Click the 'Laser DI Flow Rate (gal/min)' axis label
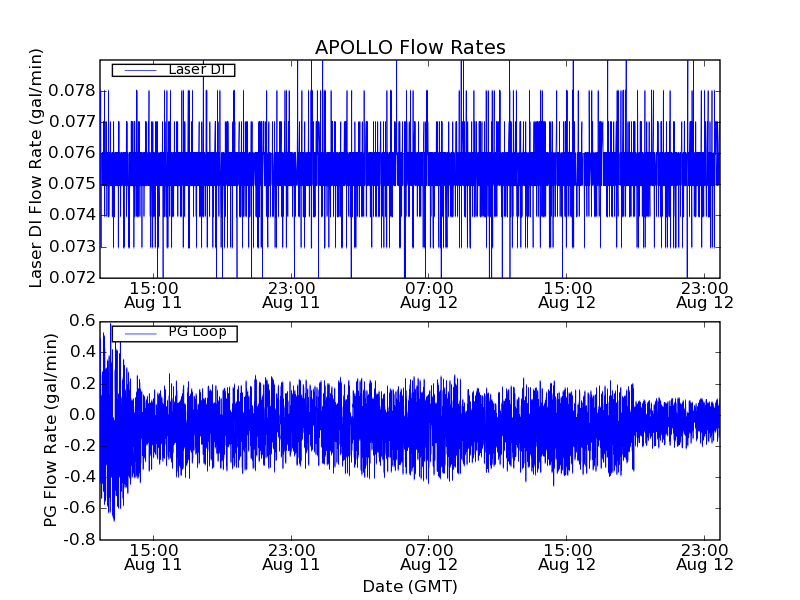Screen dimensions: 800x600 pyautogui.click(x=35, y=168)
